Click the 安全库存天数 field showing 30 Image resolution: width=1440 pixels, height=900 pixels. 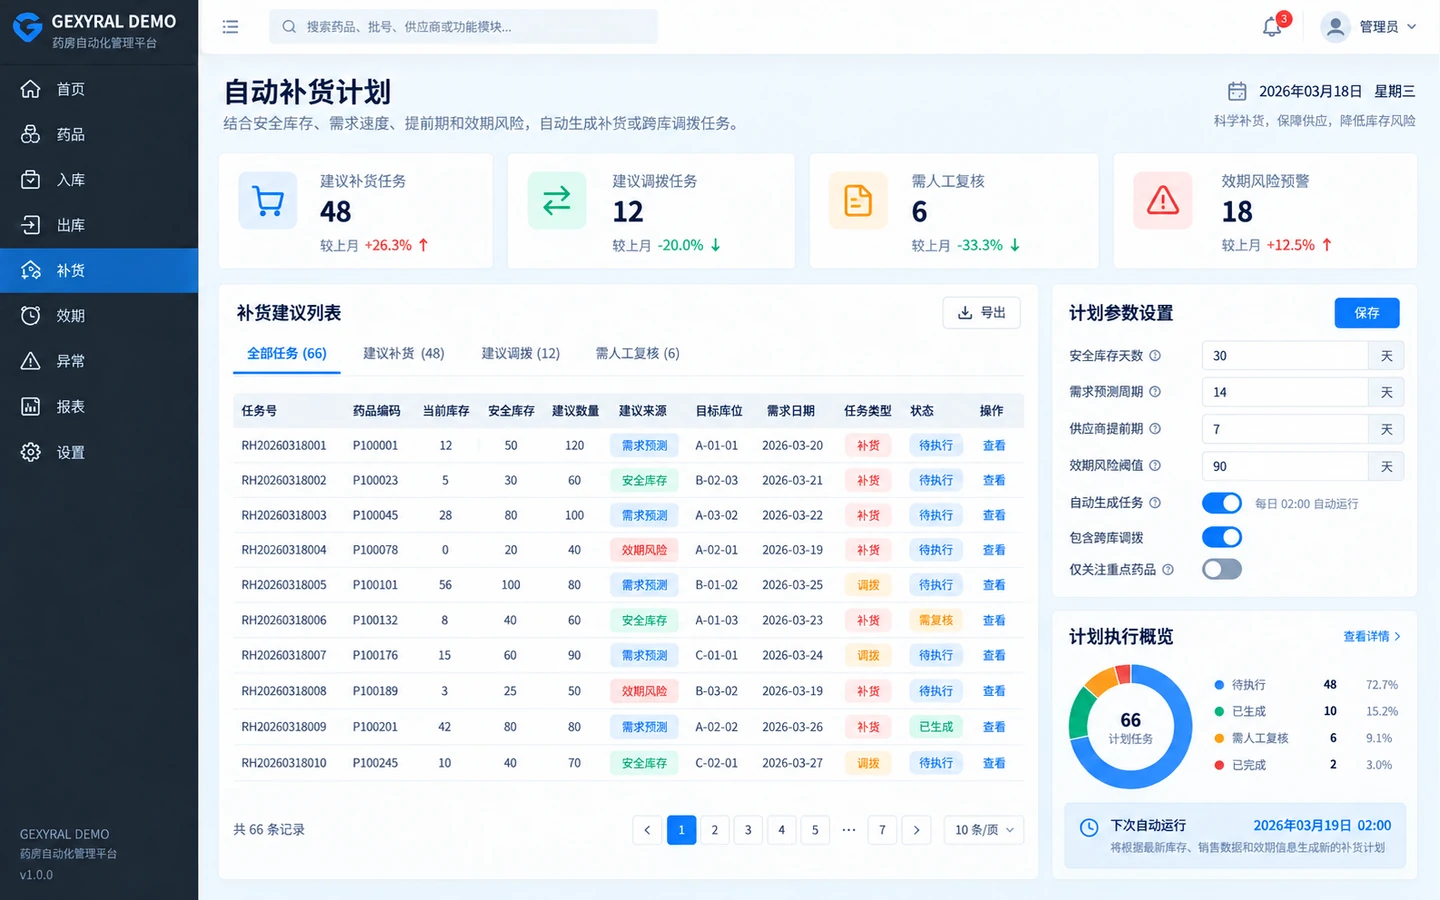click(1285, 356)
